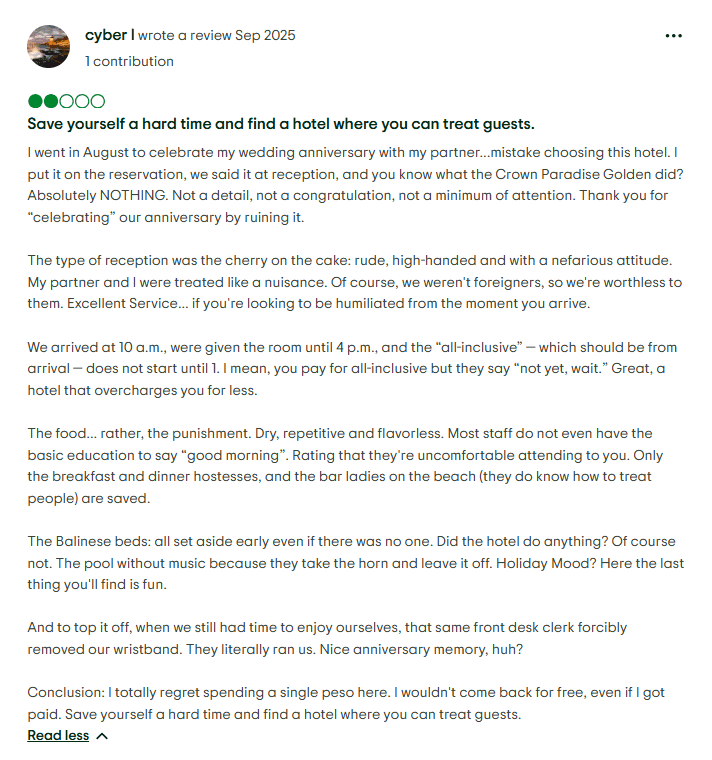712x760 pixels.
Task: Open the review title "Save yourself a hard time"
Action: (280, 124)
